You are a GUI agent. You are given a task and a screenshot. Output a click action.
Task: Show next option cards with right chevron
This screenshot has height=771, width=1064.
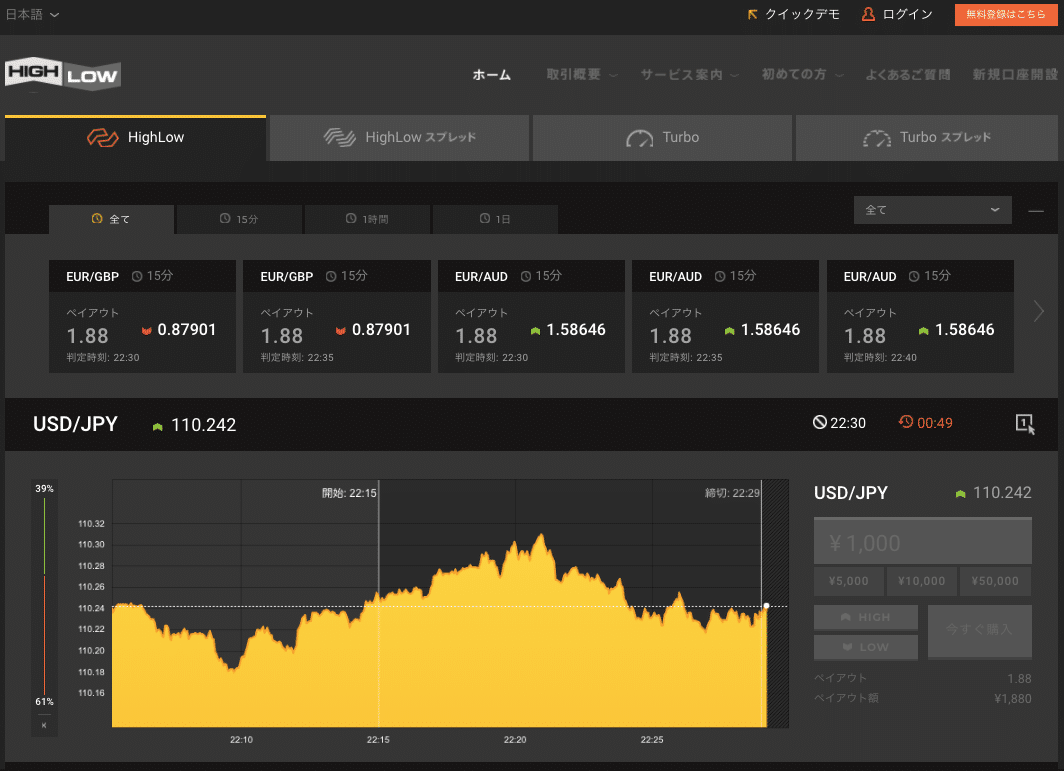[1038, 312]
